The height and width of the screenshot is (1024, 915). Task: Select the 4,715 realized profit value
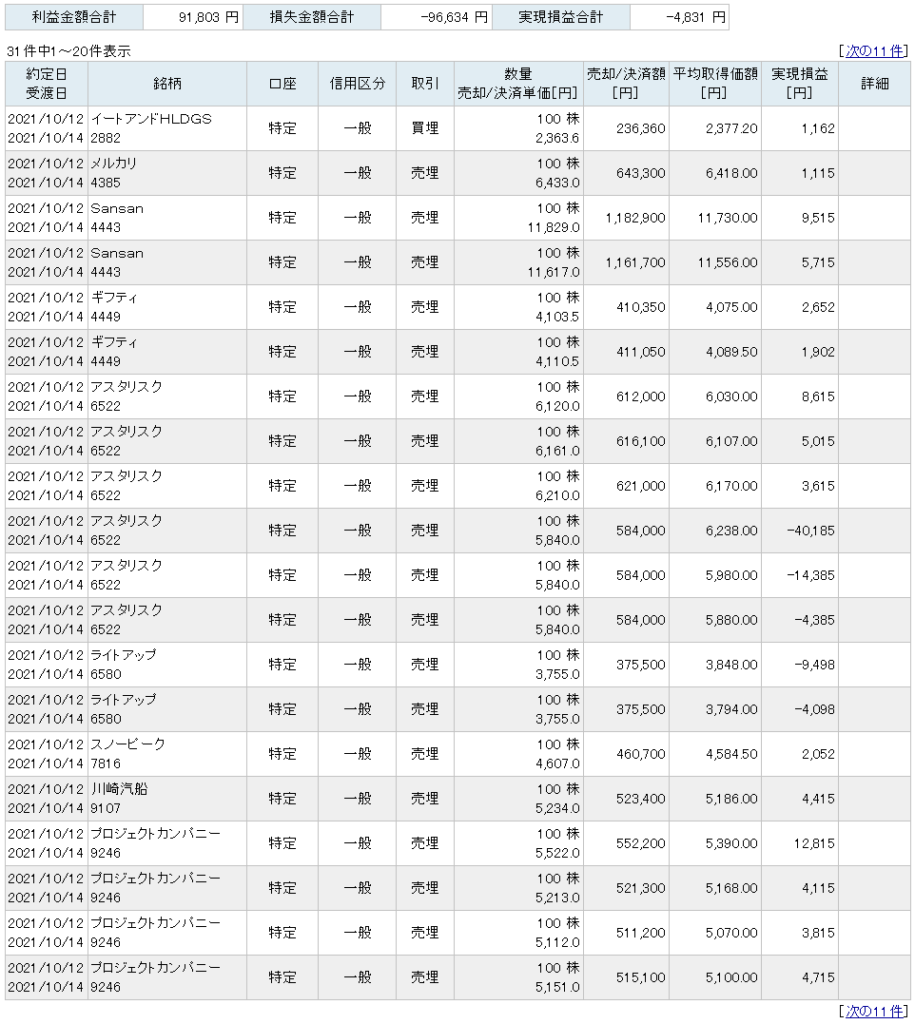(x=818, y=978)
